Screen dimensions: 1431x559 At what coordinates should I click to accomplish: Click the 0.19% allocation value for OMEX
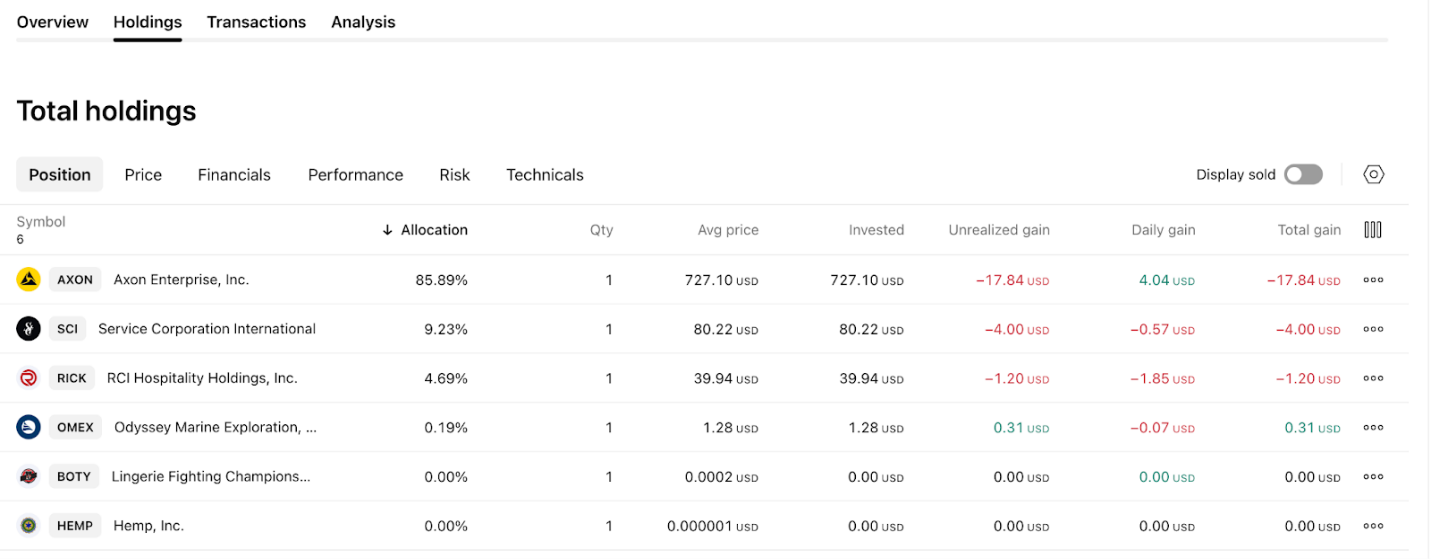(446, 427)
